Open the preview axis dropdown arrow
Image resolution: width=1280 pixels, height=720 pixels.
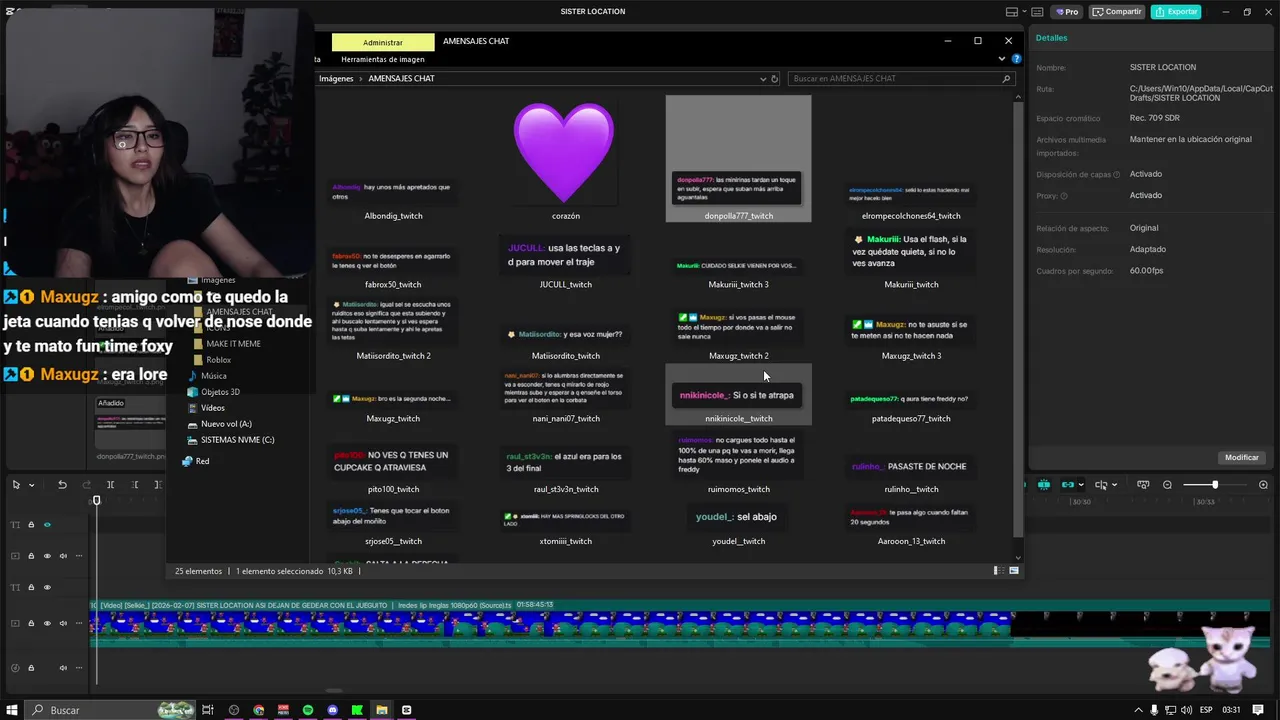(x=1115, y=485)
